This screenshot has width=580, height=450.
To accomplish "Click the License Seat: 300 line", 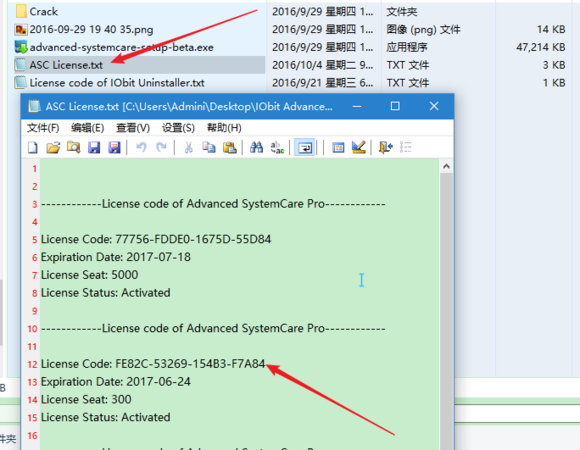I will click(86, 399).
